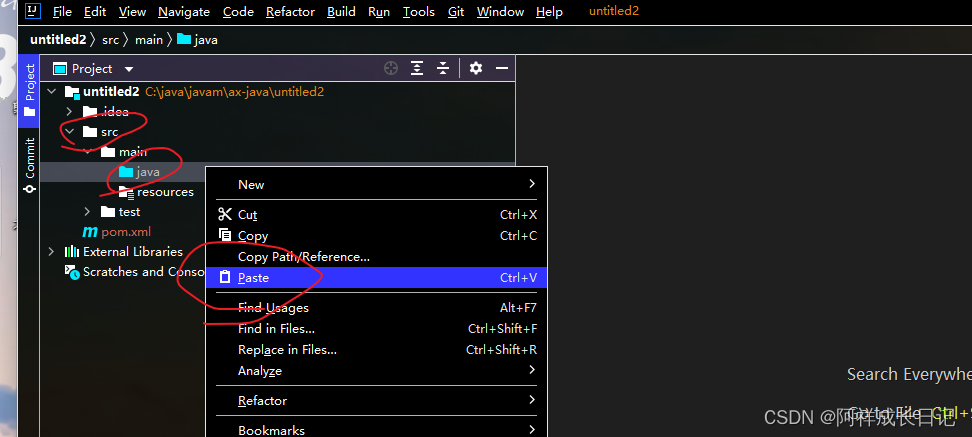Open the New submenu in context menu

coord(251,184)
